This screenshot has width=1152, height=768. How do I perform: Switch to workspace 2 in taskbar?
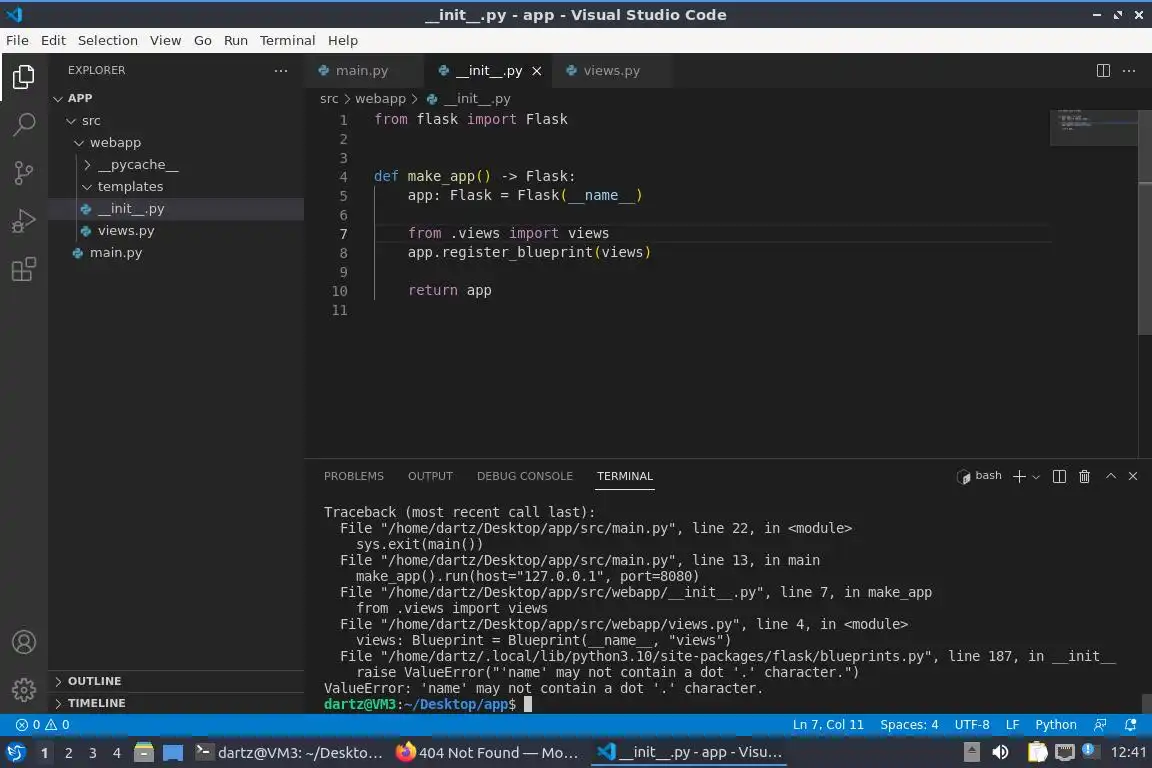(68, 753)
